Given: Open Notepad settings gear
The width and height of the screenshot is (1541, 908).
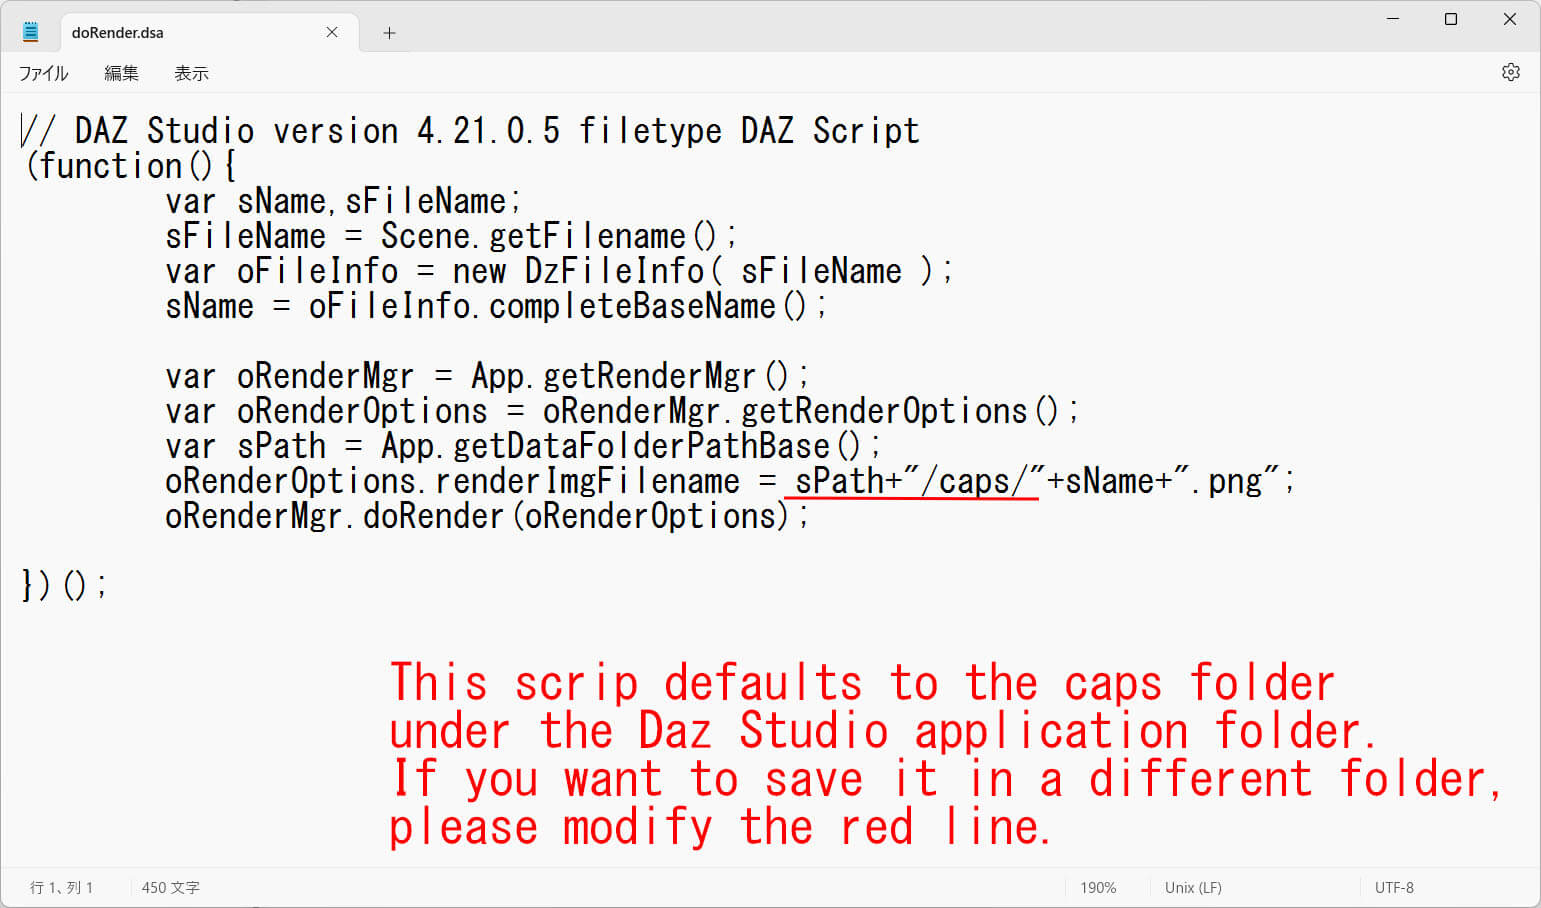Looking at the screenshot, I should [1510, 72].
